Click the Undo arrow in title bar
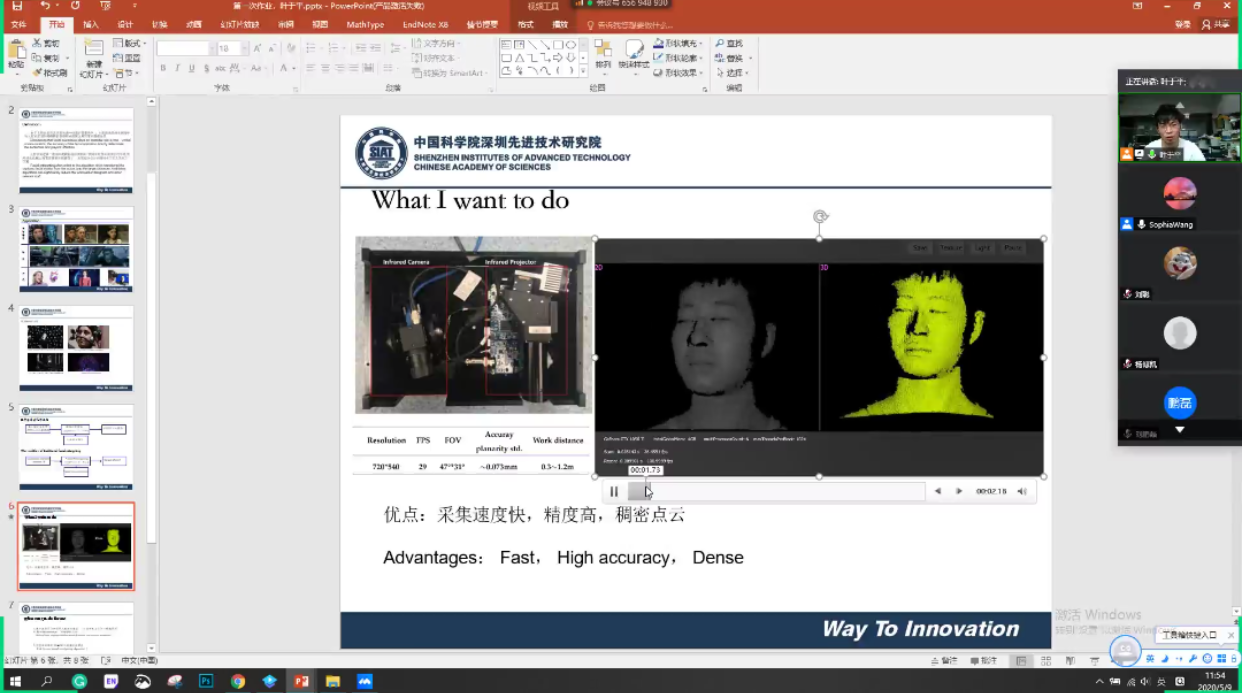The image size is (1242, 693). pos(46,6)
